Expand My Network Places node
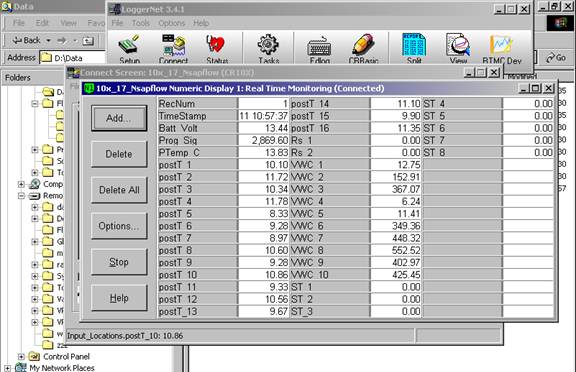The height and width of the screenshot is (372, 576). [x=7, y=368]
